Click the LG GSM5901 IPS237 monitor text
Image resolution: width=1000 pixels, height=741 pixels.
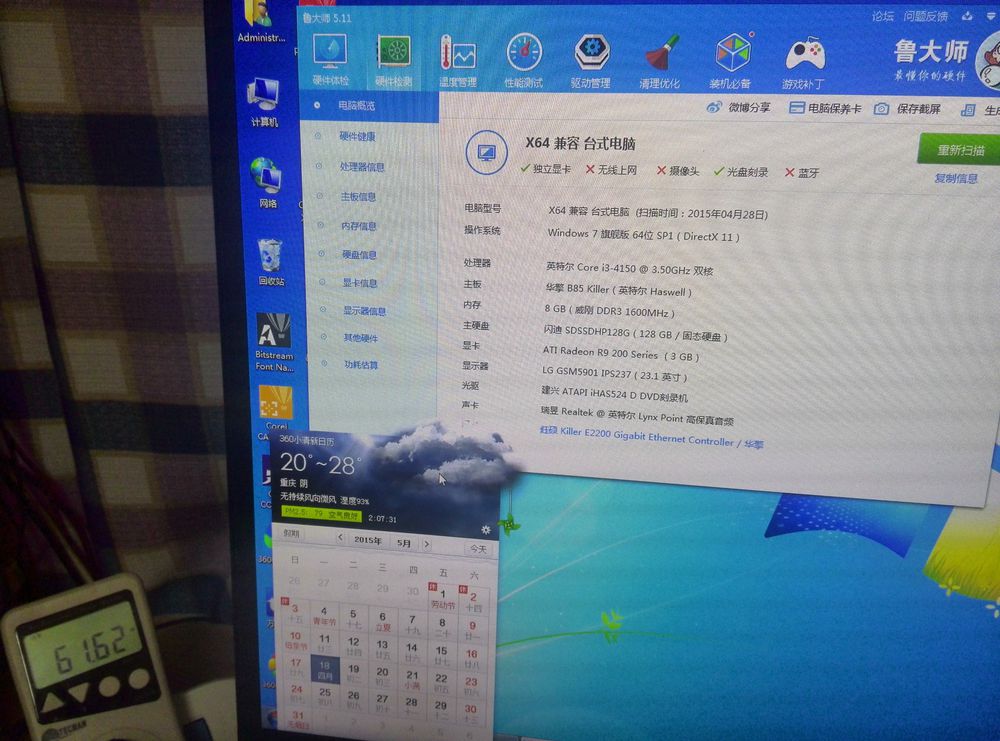[x=614, y=373]
